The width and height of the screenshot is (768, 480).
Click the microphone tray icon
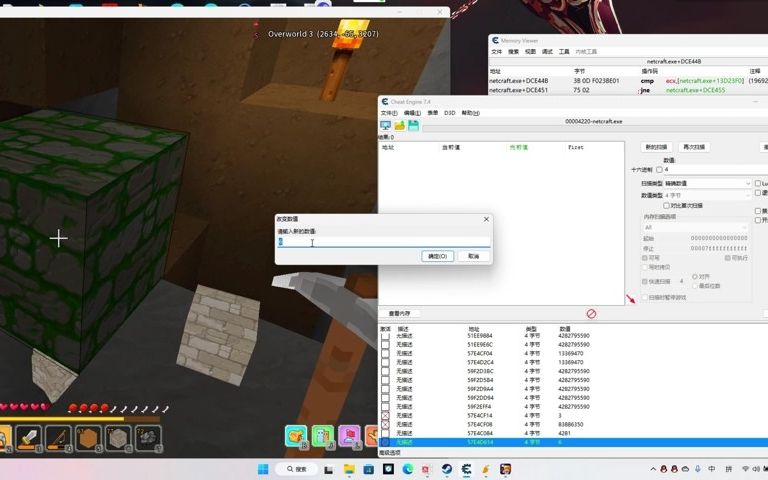(697, 469)
